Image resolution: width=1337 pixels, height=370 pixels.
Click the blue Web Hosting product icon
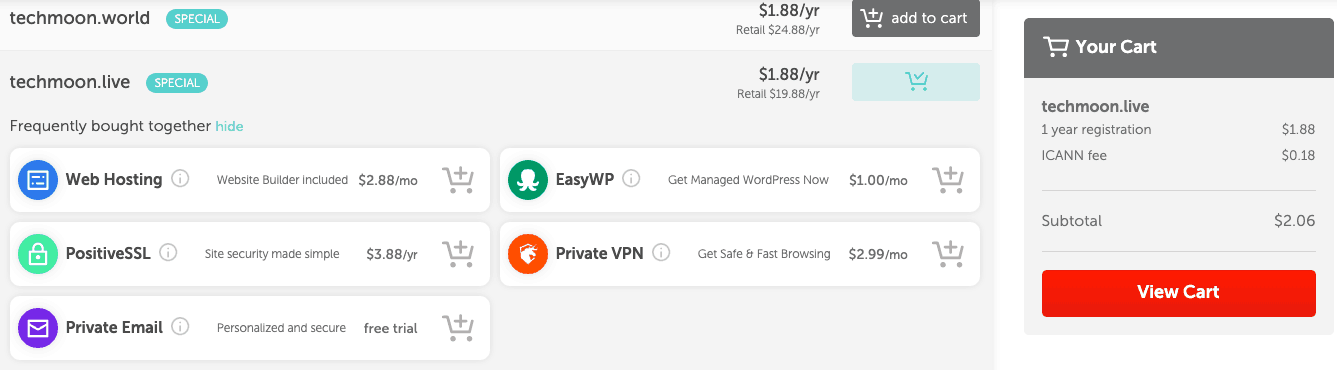point(38,180)
